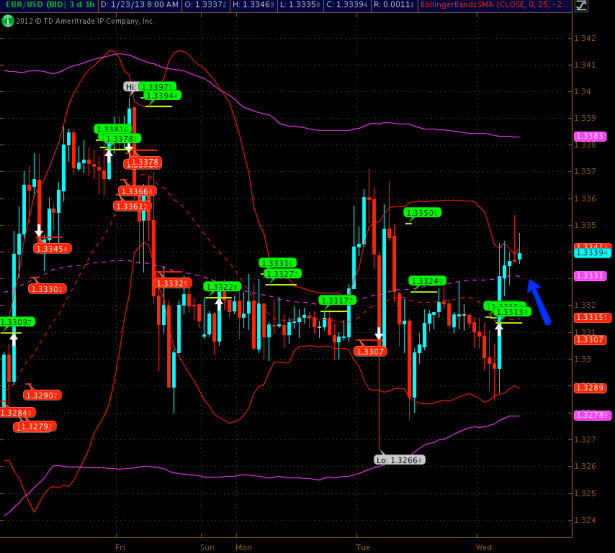This screenshot has height=553, width=615.
Task: Click the red 1.3279 signal label
Action: (35, 427)
